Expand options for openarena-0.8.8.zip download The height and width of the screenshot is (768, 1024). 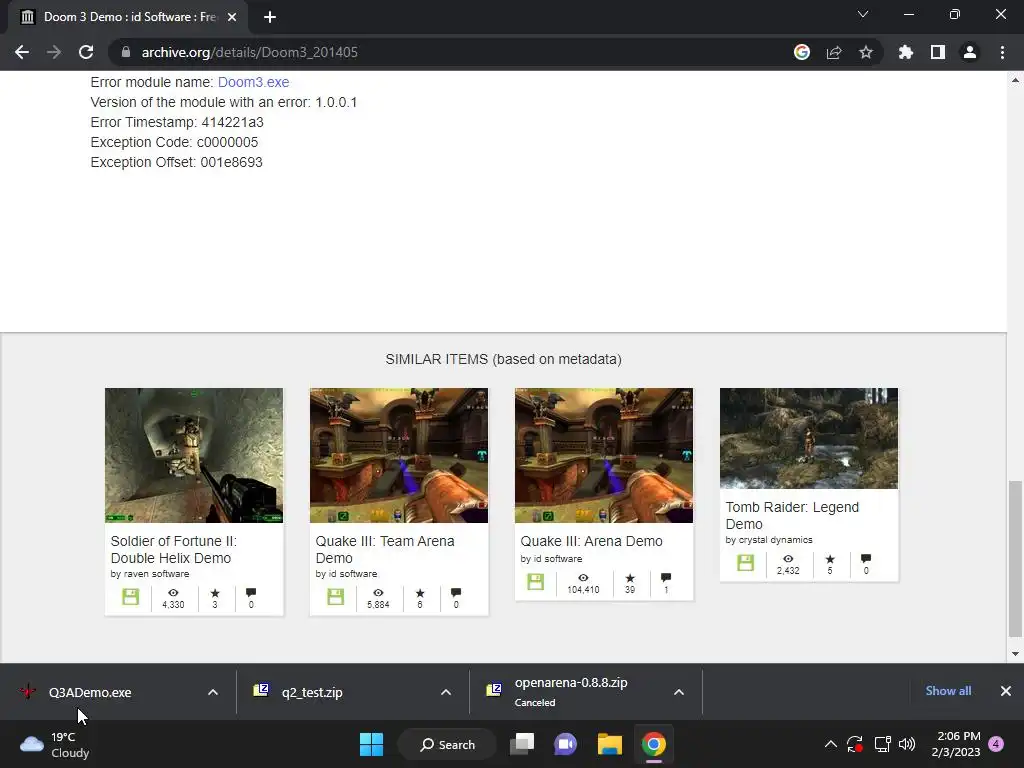tap(679, 692)
